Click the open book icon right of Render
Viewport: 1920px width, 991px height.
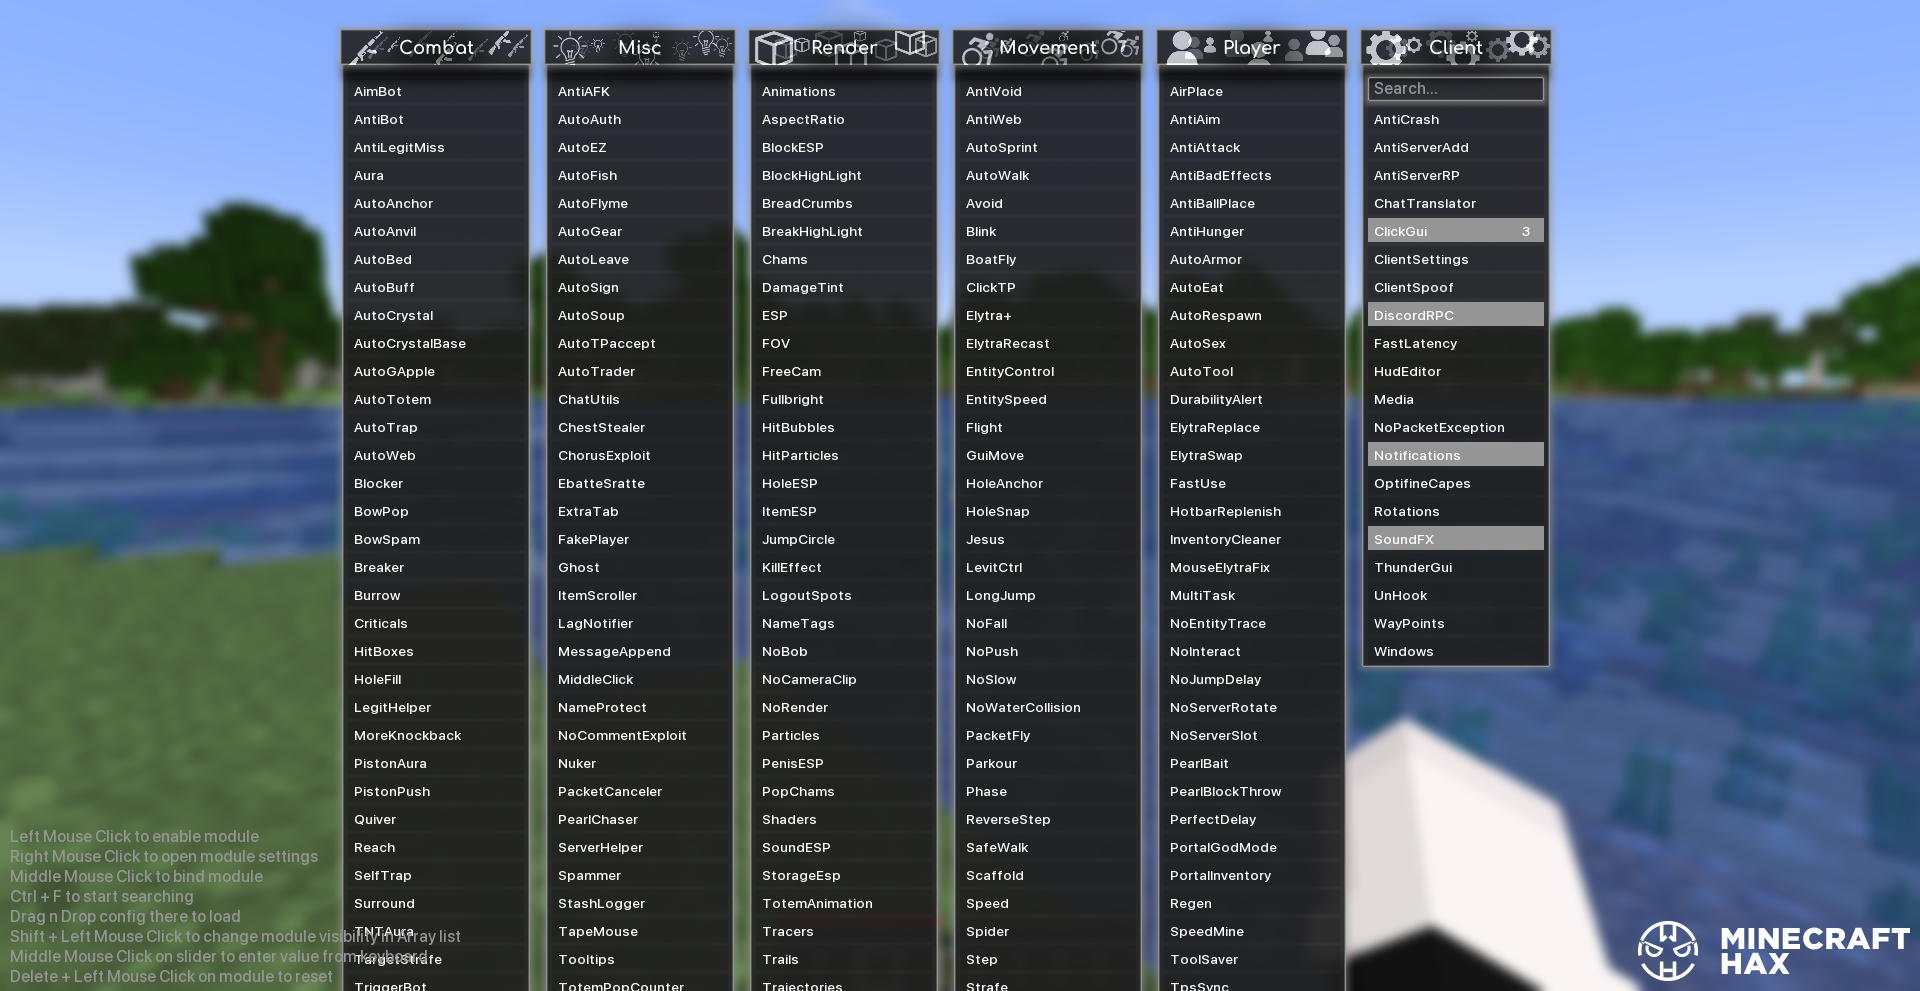tap(914, 44)
